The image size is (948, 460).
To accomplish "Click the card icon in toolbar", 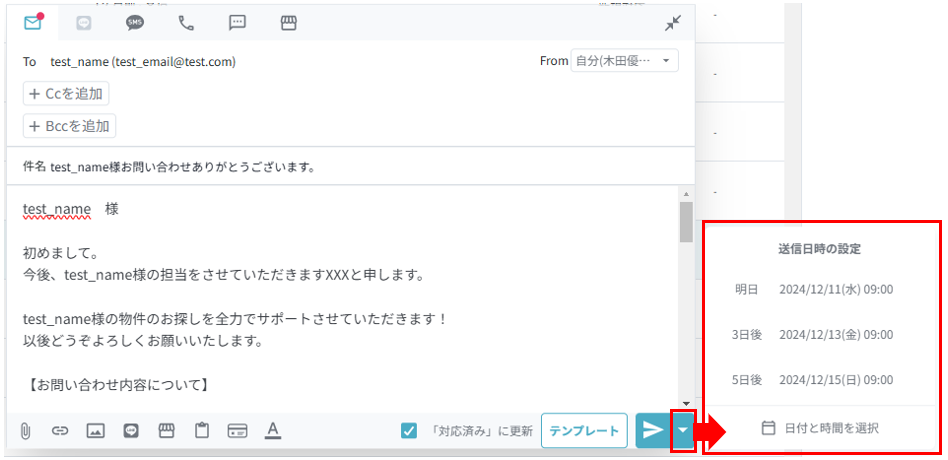I will coord(237,430).
